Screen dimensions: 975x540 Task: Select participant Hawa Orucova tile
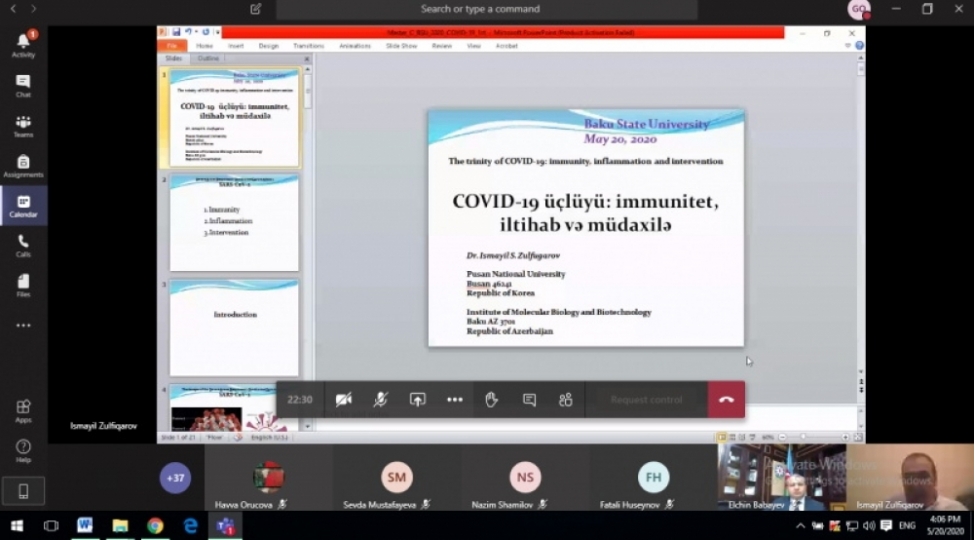[269, 478]
